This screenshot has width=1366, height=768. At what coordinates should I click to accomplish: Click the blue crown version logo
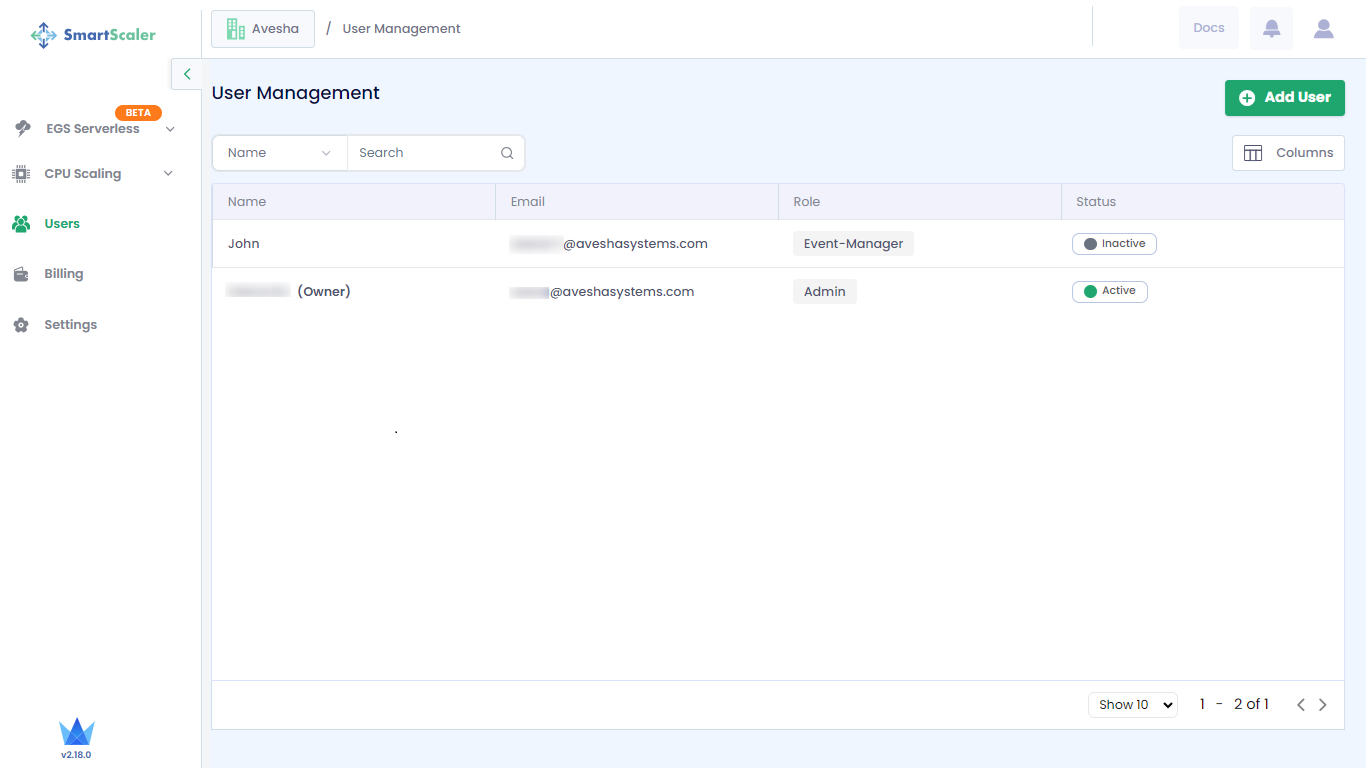pyautogui.click(x=76, y=732)
